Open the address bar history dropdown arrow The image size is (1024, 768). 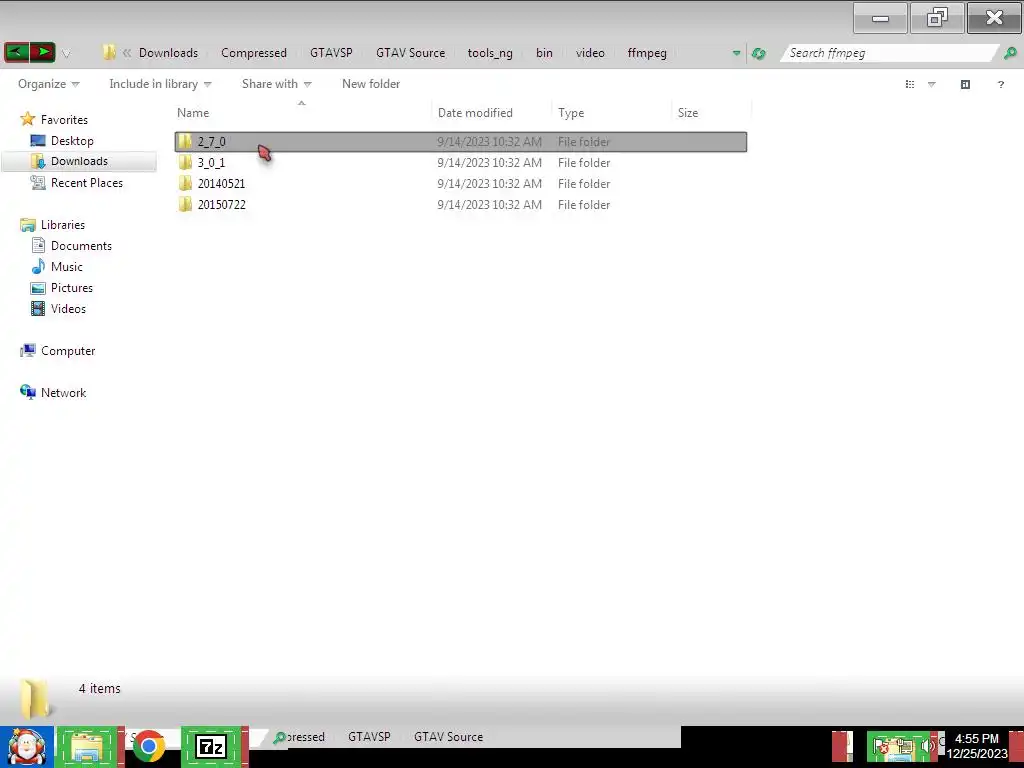(x=736, y=54)
